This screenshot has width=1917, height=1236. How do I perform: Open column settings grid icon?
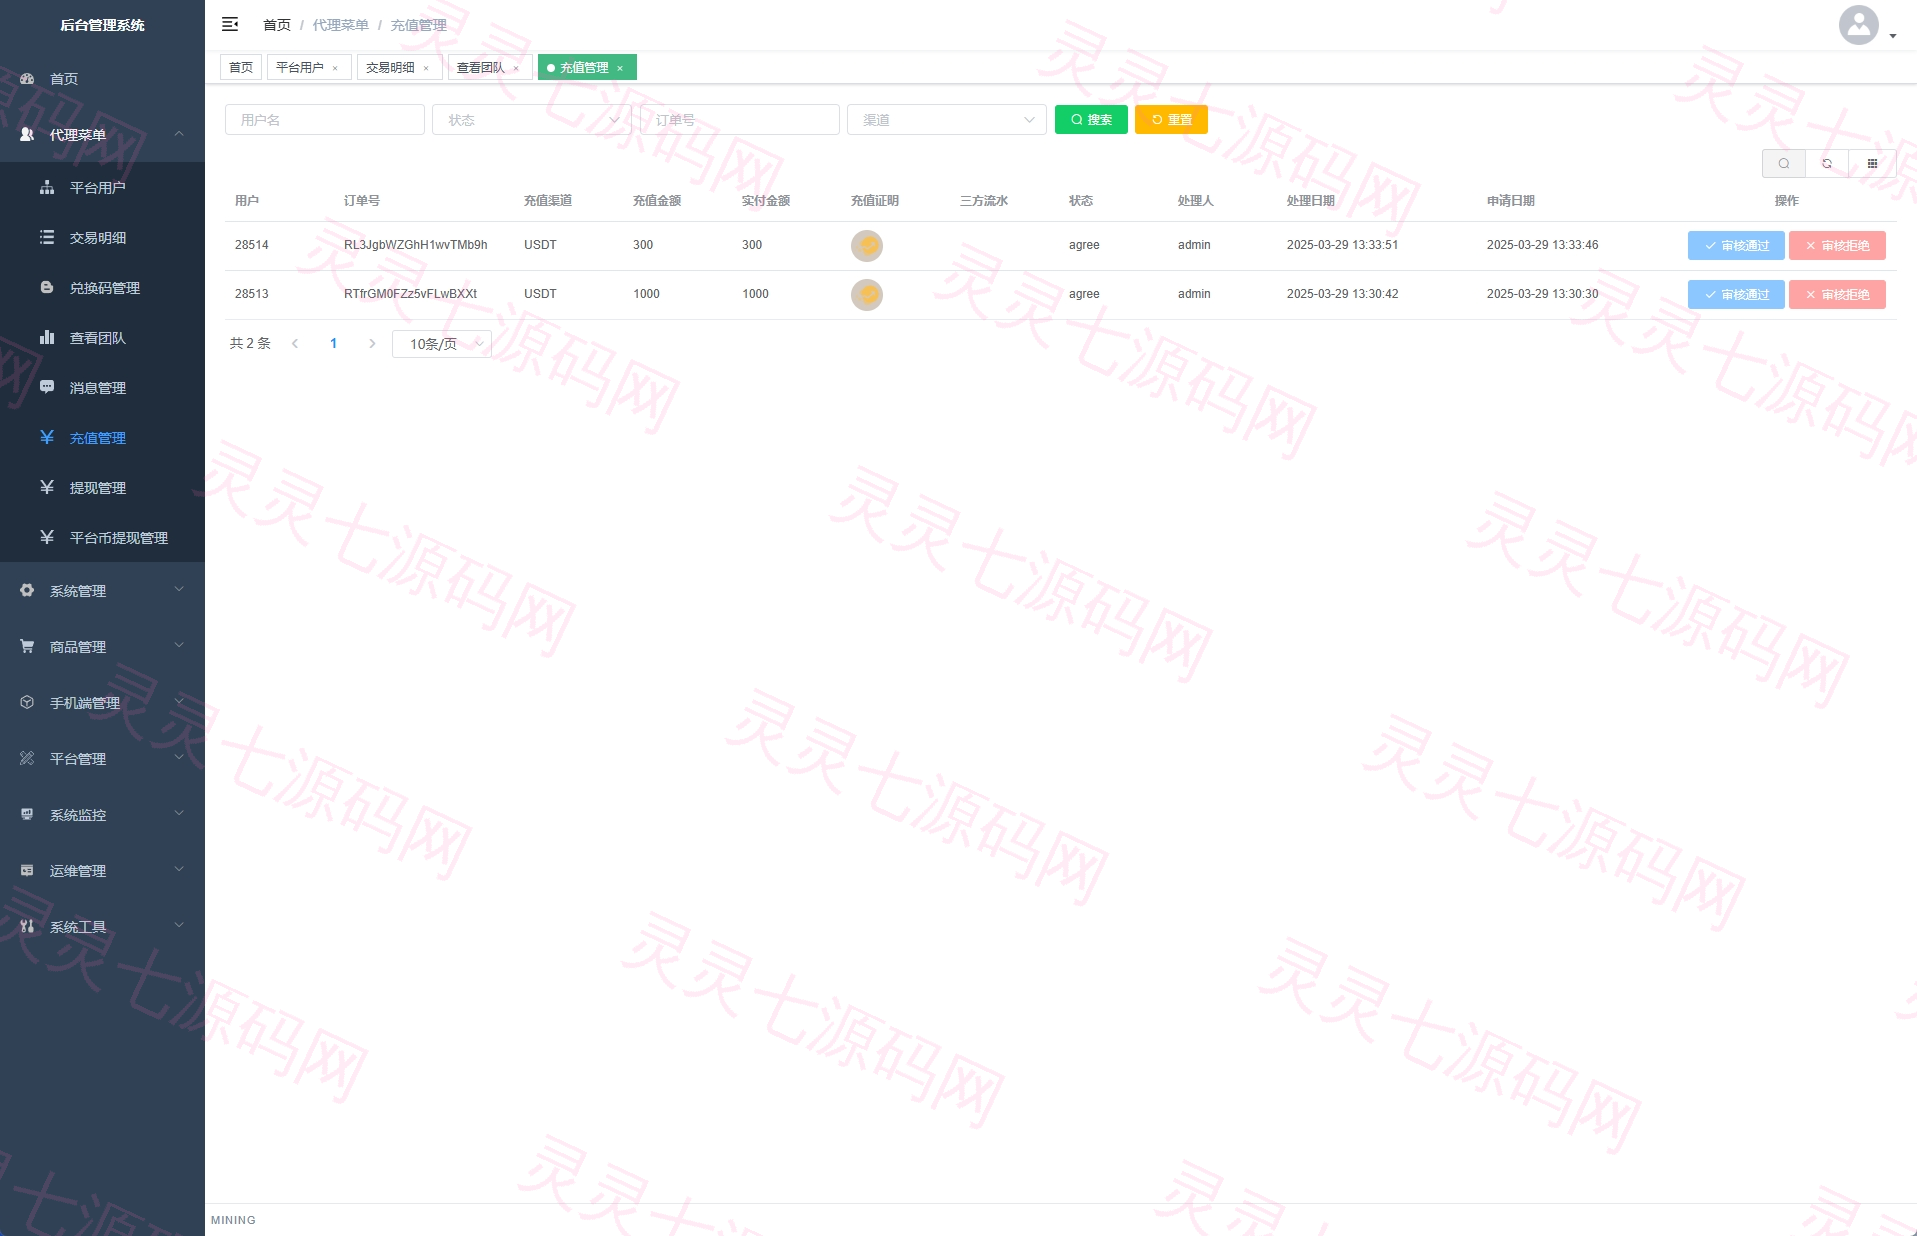point(1872,163)
